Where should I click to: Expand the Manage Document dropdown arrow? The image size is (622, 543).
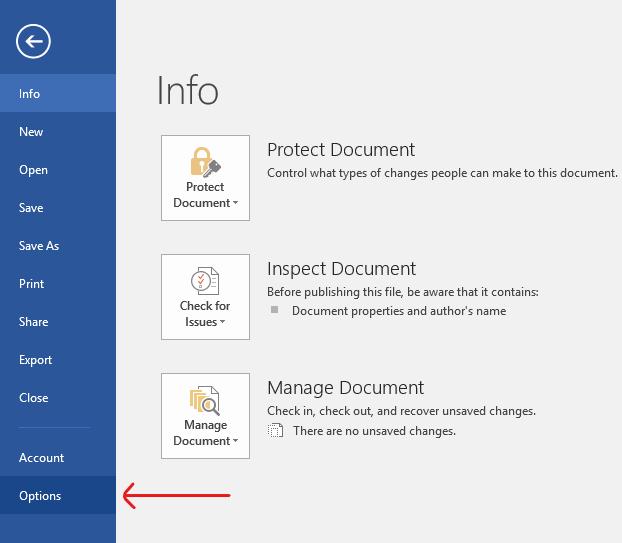(235, 441)
